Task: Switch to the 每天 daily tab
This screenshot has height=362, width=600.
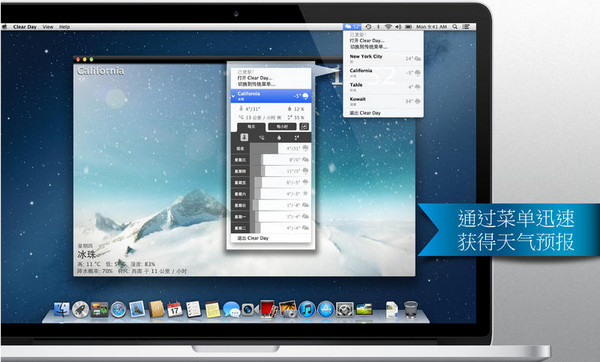Action: point(251,127)
